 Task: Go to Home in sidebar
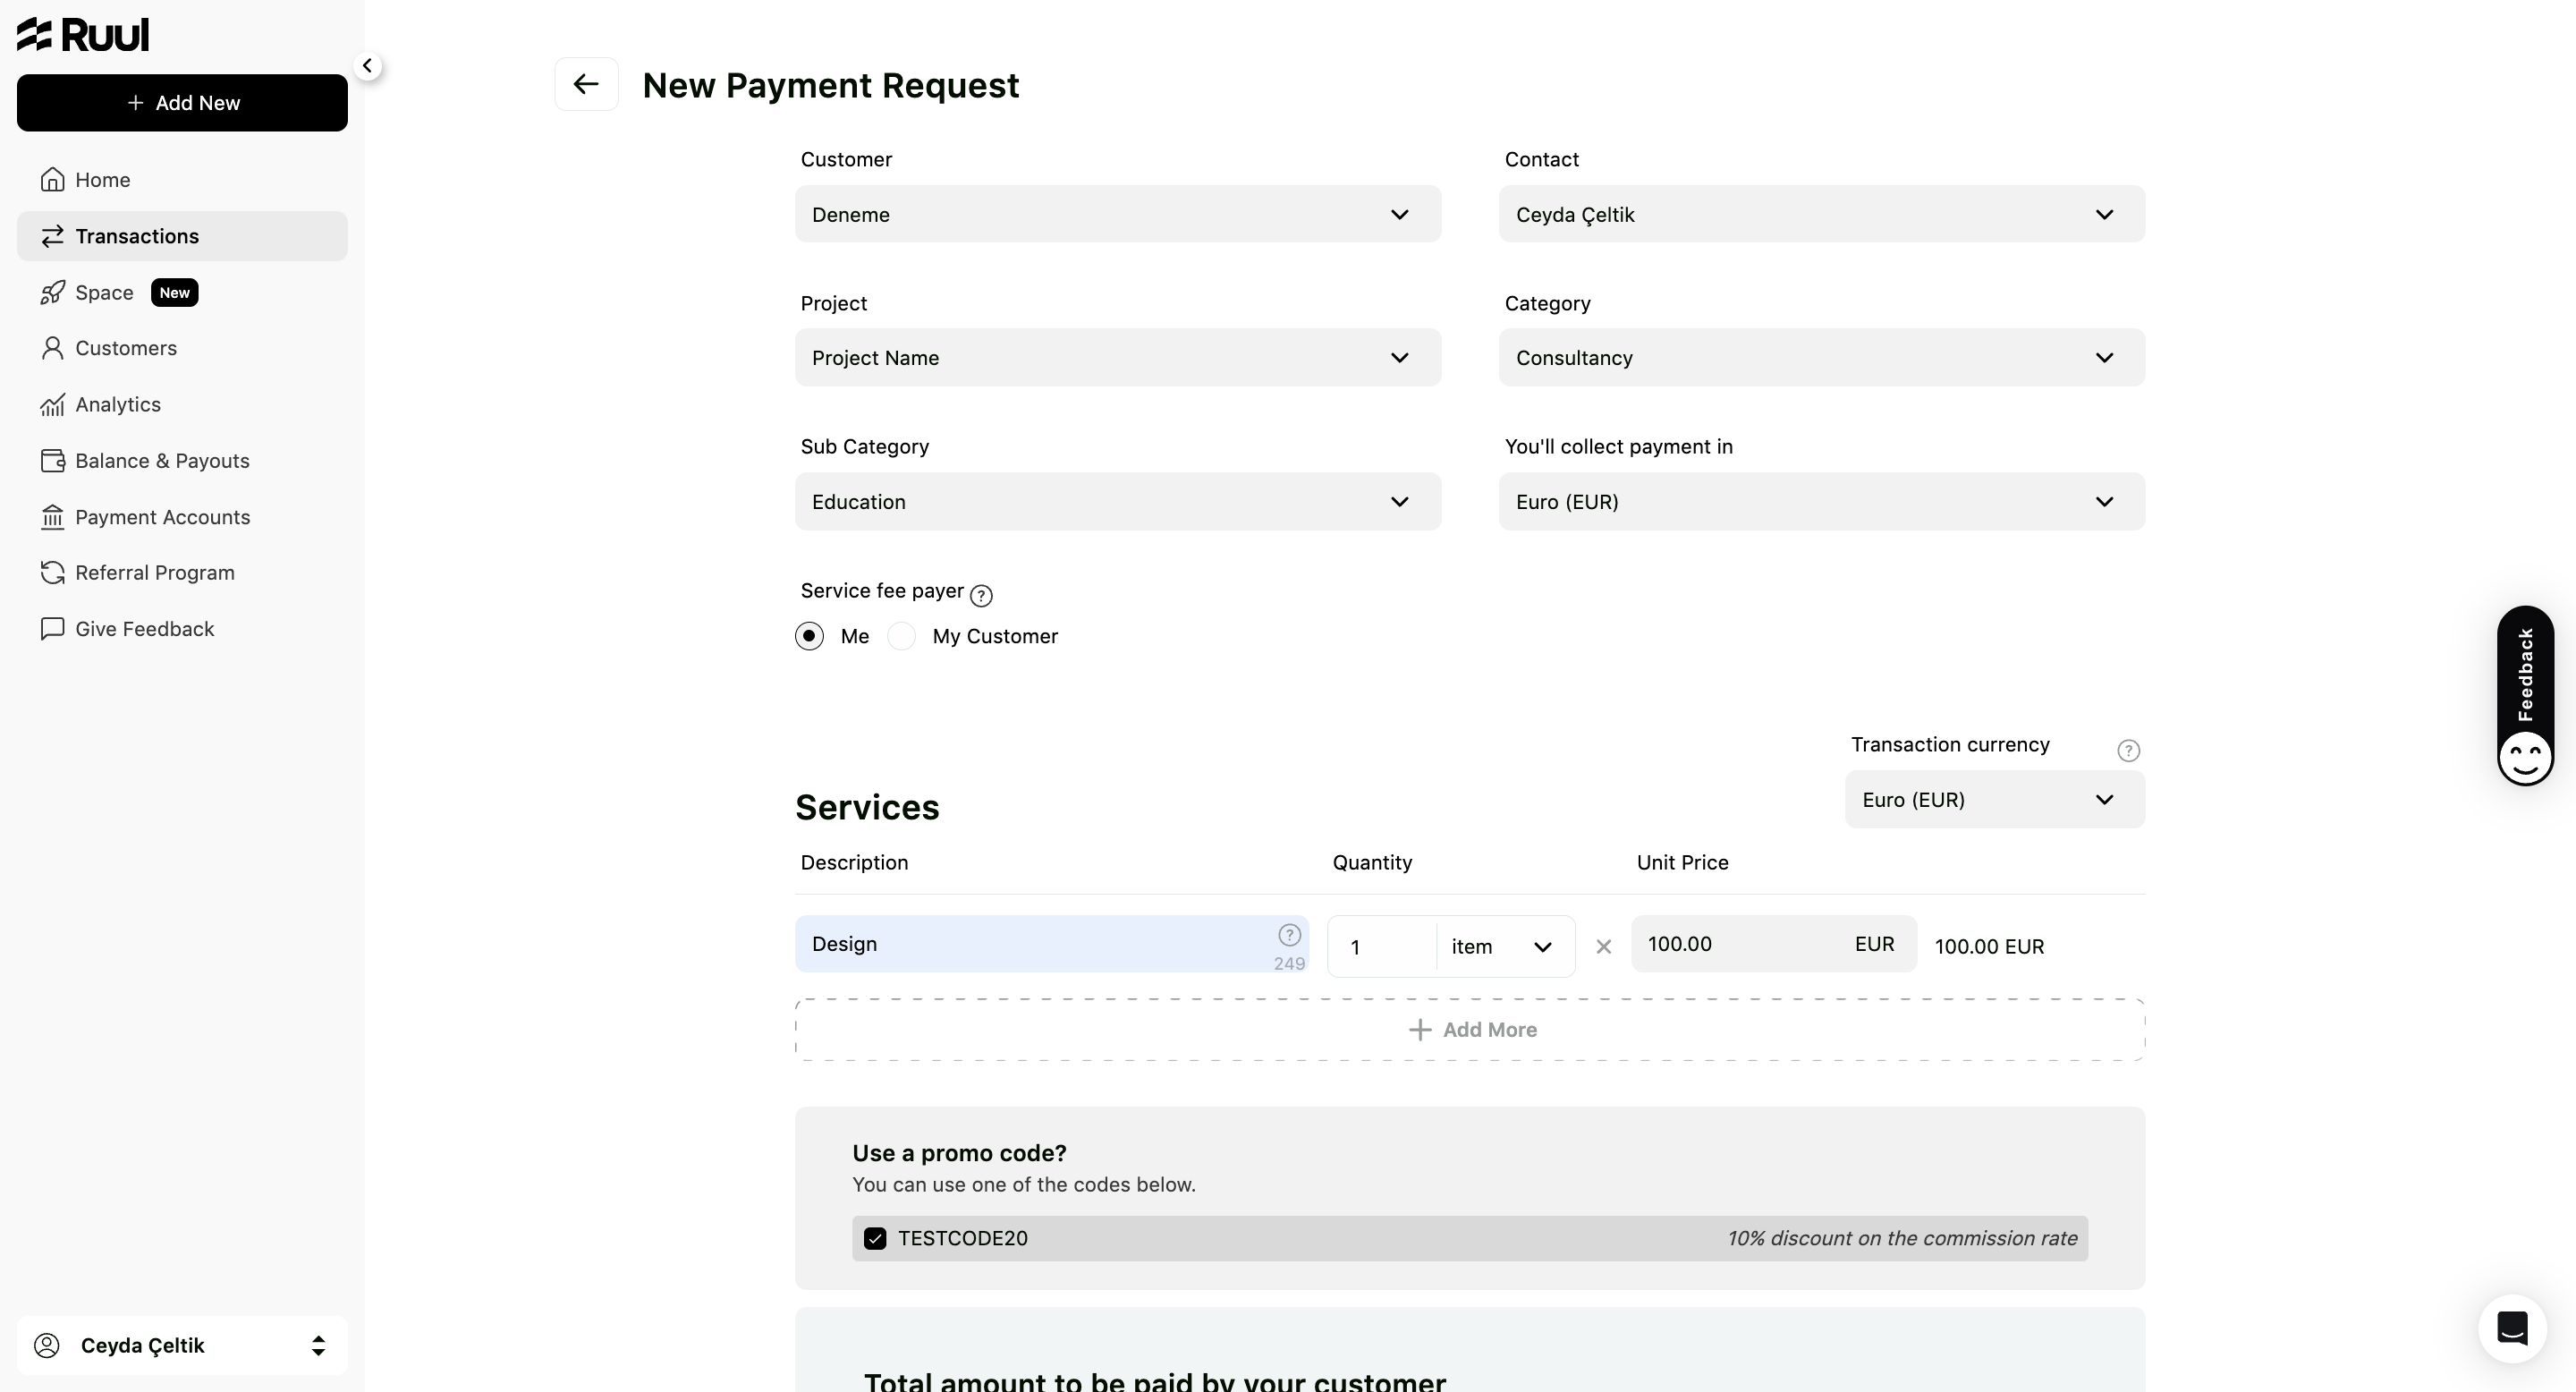pos(182,180)
